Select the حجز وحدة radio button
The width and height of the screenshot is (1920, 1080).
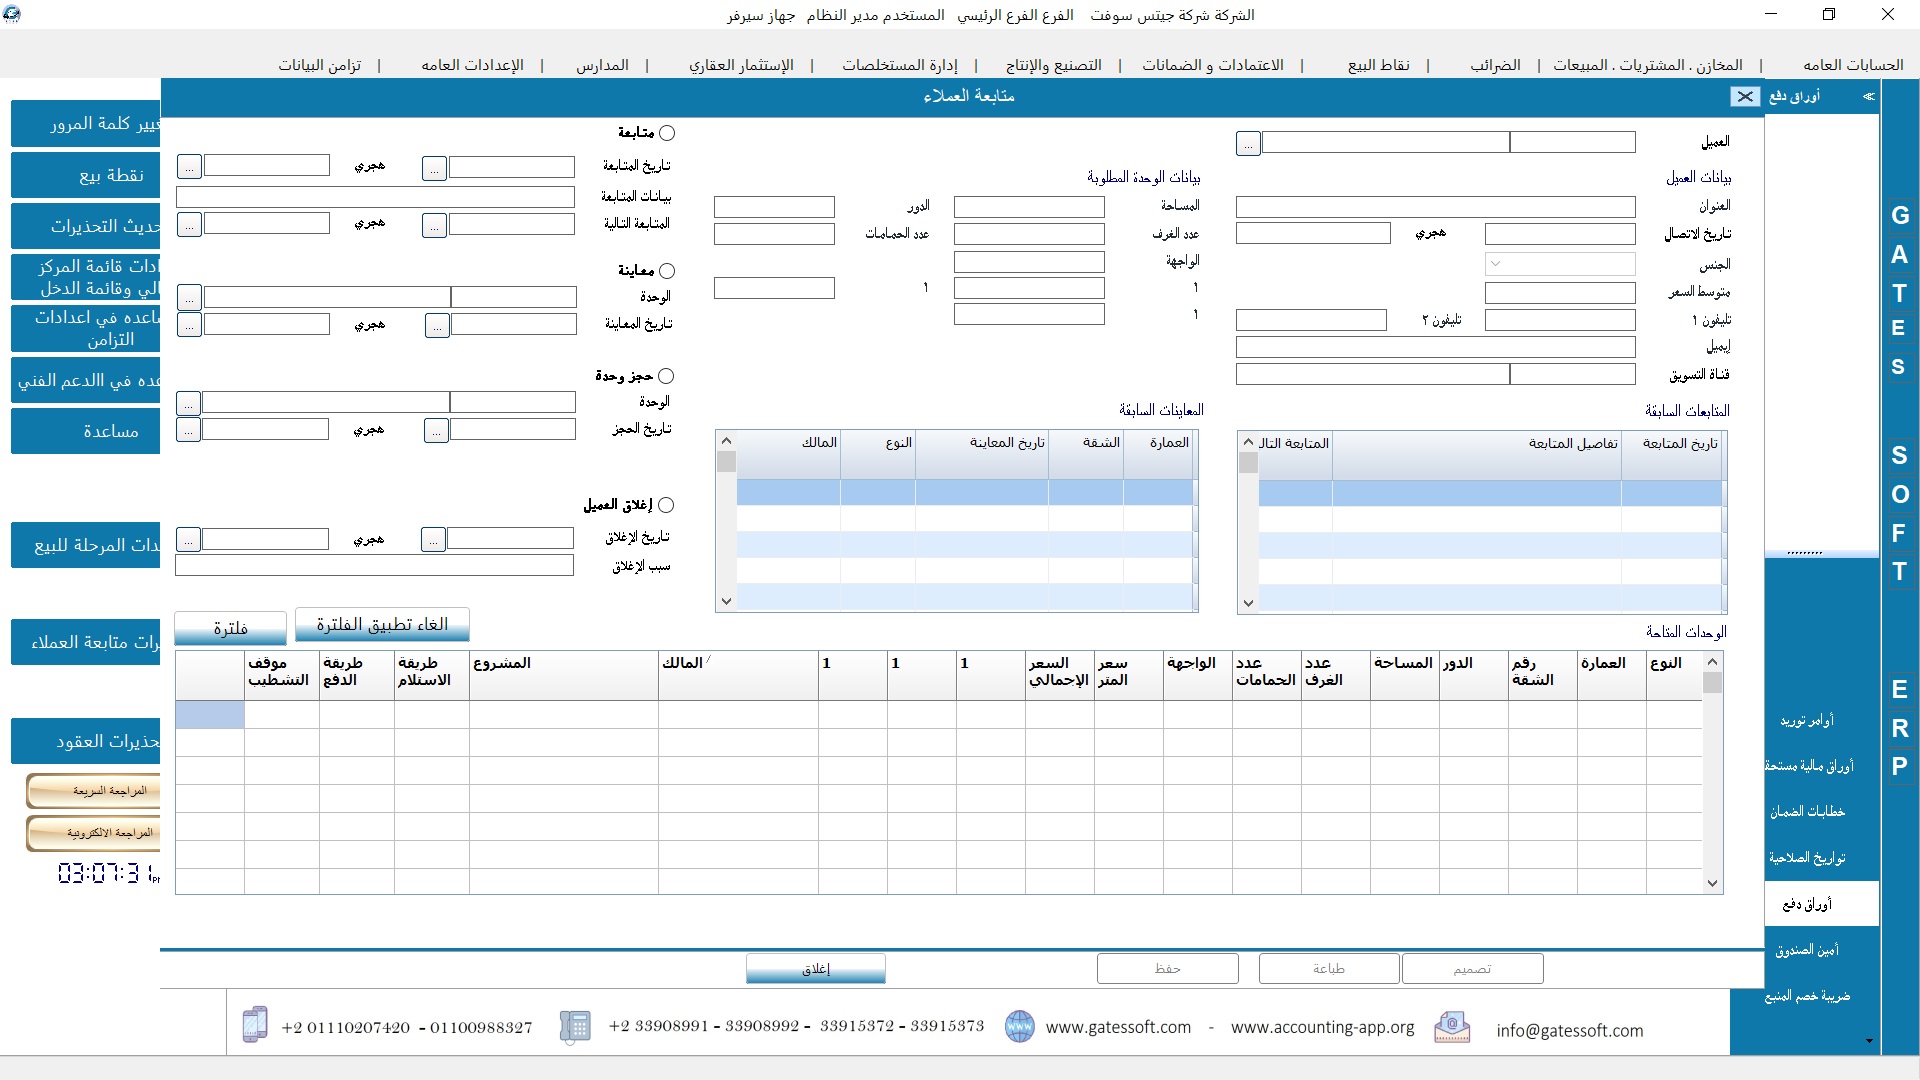click(666, 376)
